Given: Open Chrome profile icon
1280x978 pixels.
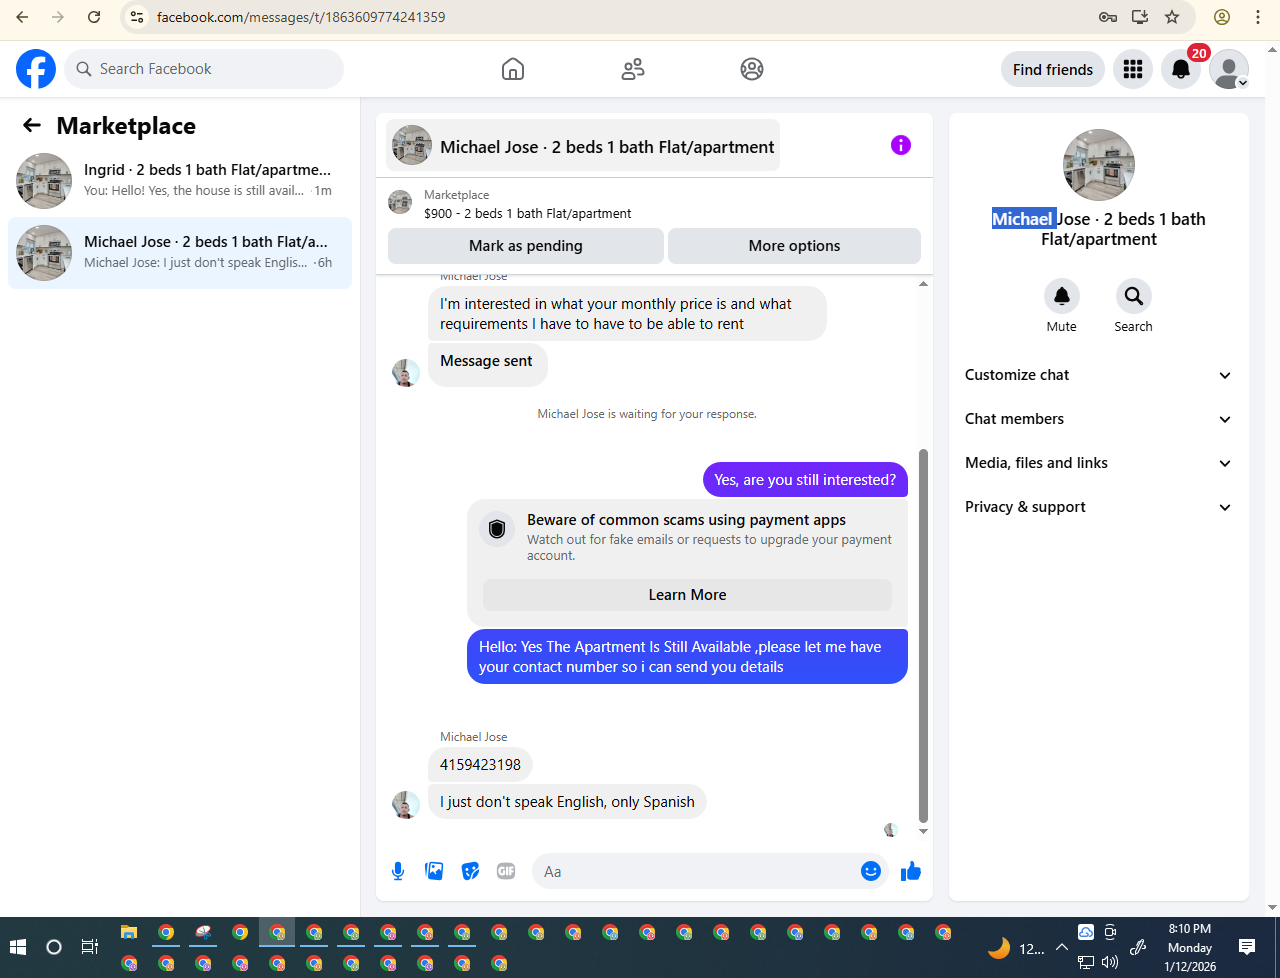Looking at the screenshot, I should click(1222, 17).
